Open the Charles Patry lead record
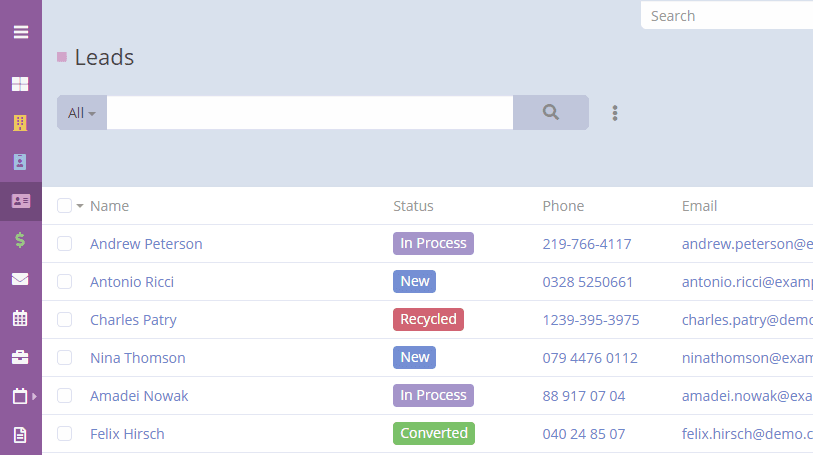 point(133,320)
